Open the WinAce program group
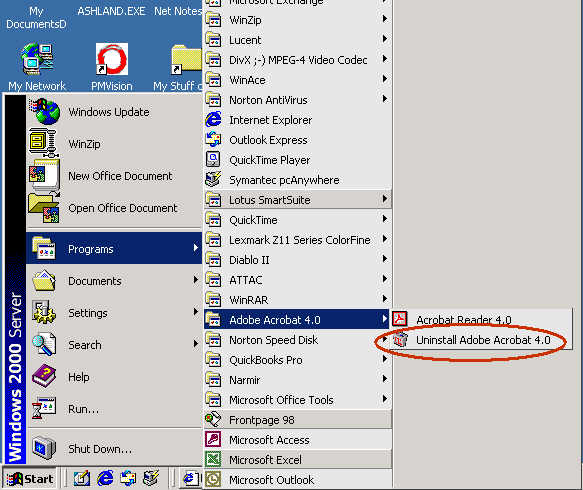583x490 pixels. [x=297, y=80]
